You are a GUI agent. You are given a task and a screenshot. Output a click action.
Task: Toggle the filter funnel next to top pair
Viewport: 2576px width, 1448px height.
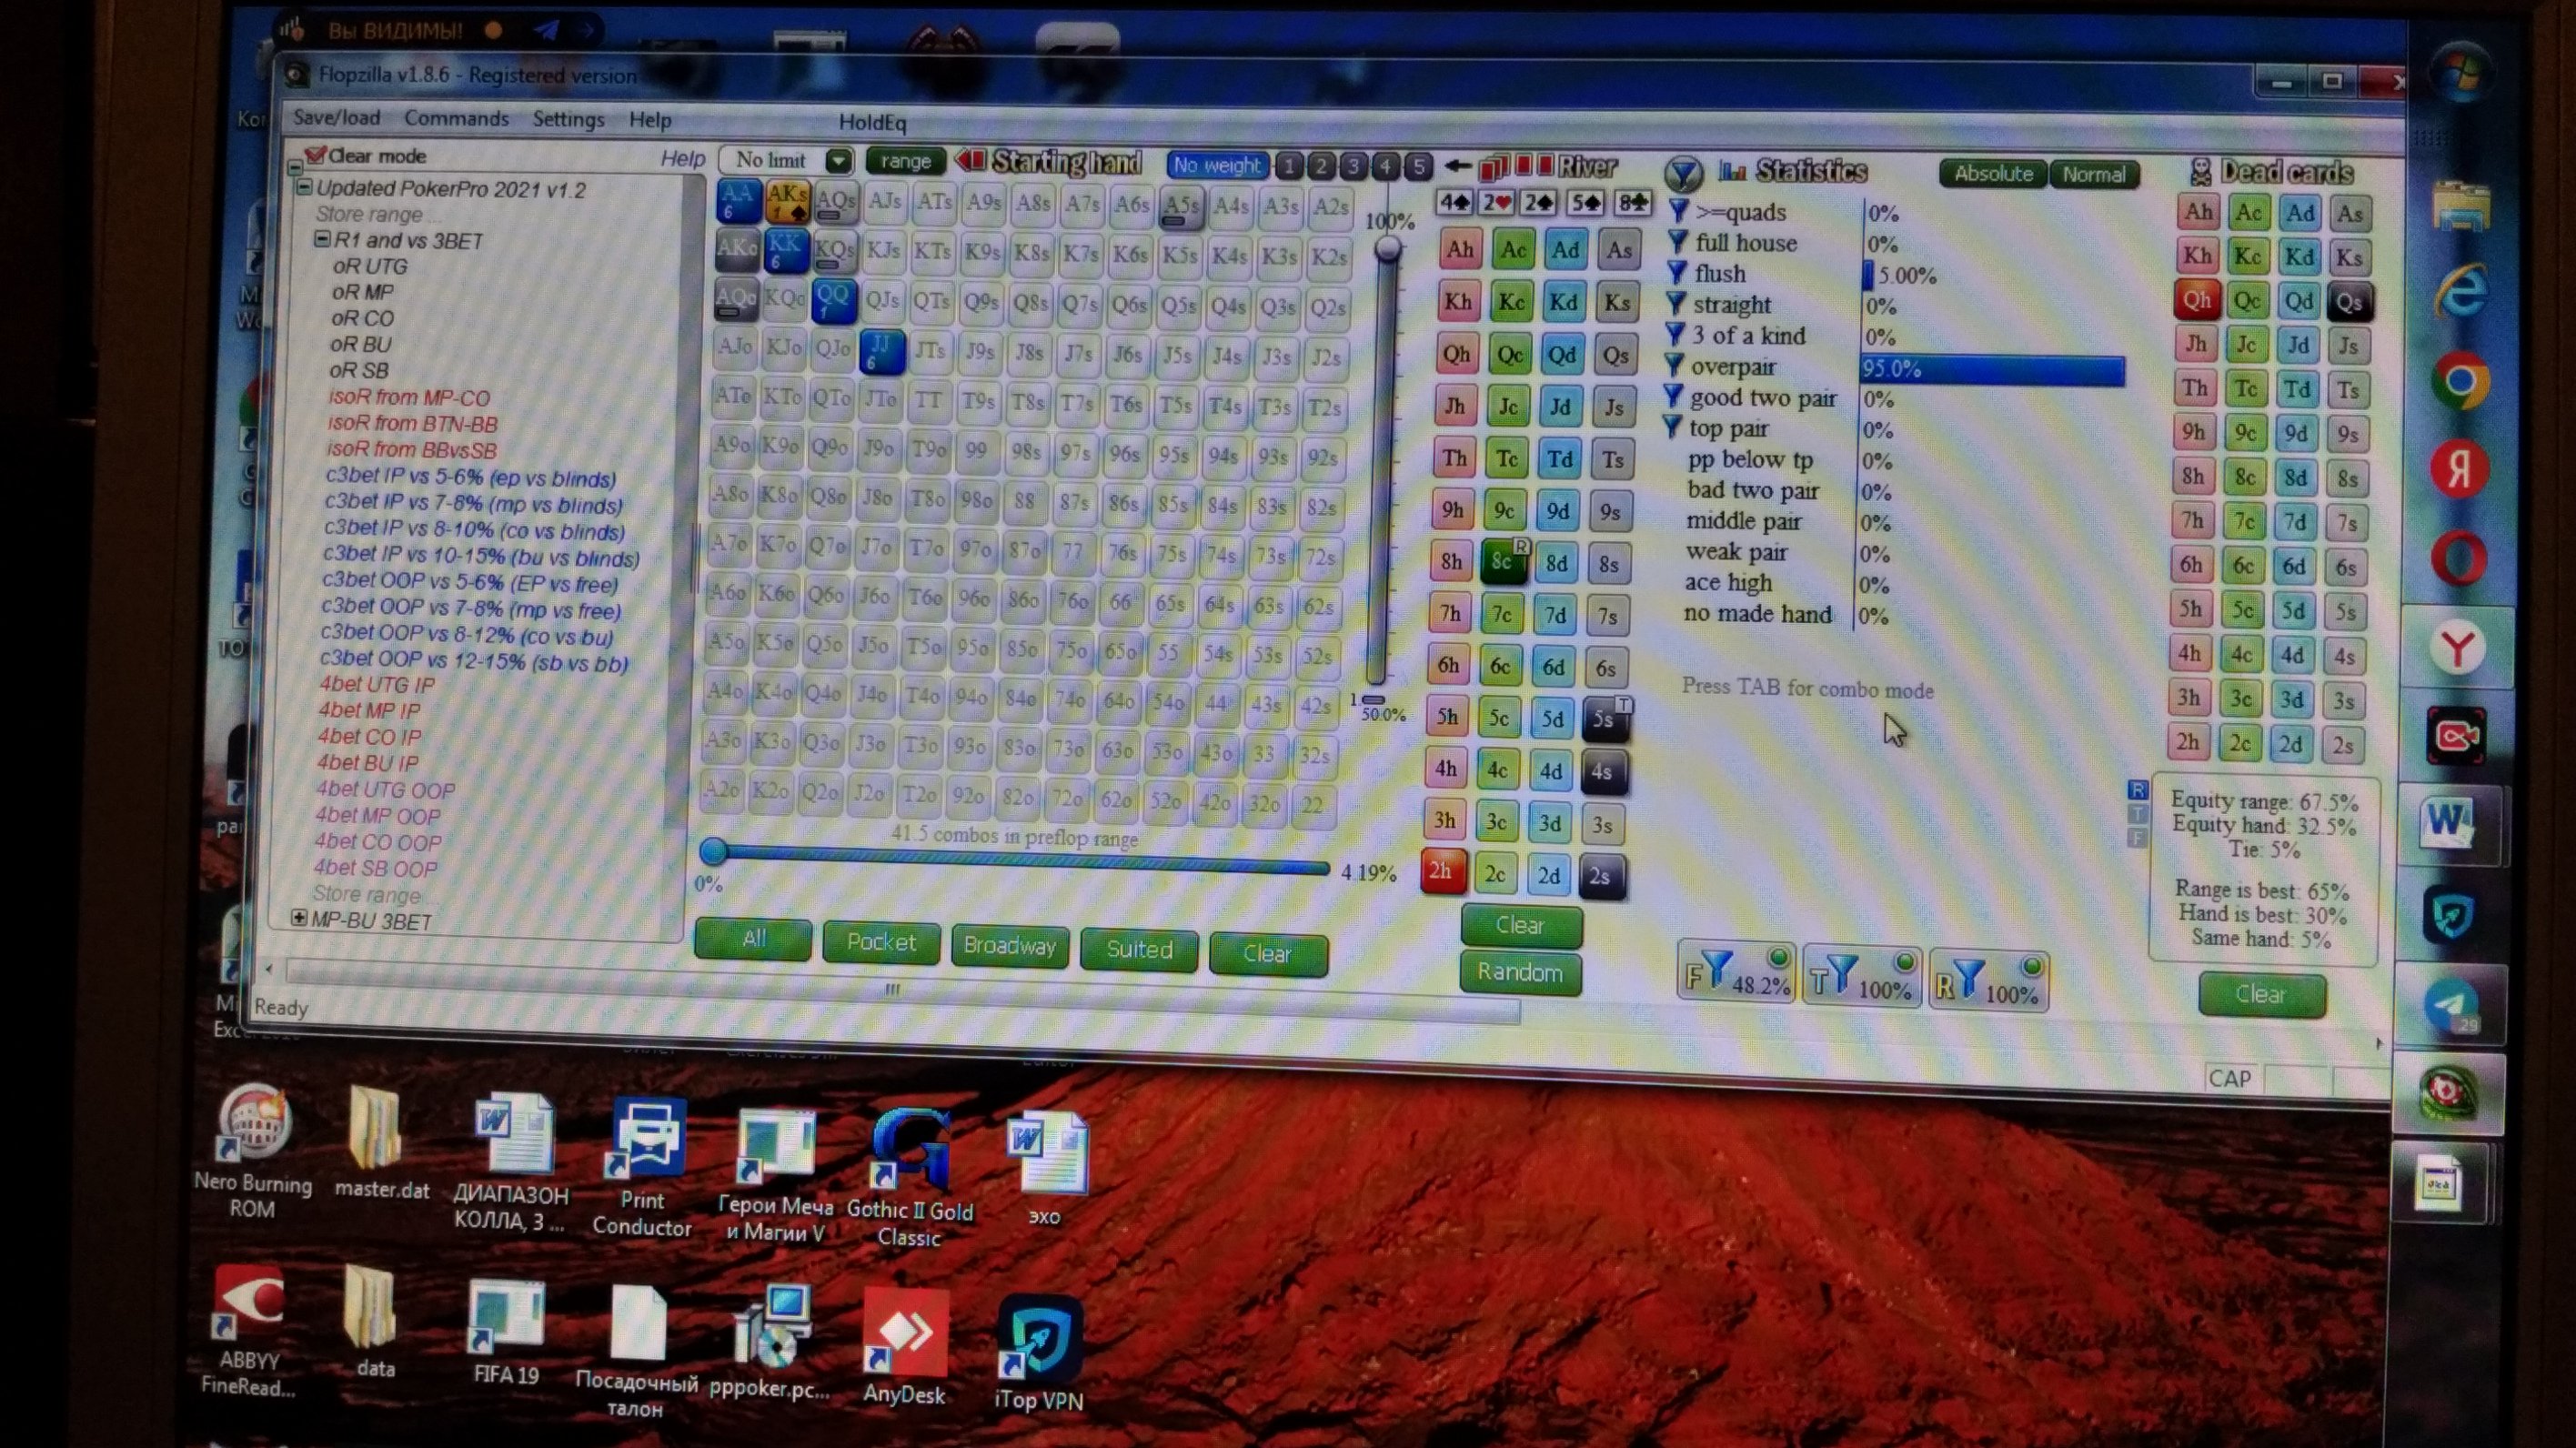pos(1673,427)
